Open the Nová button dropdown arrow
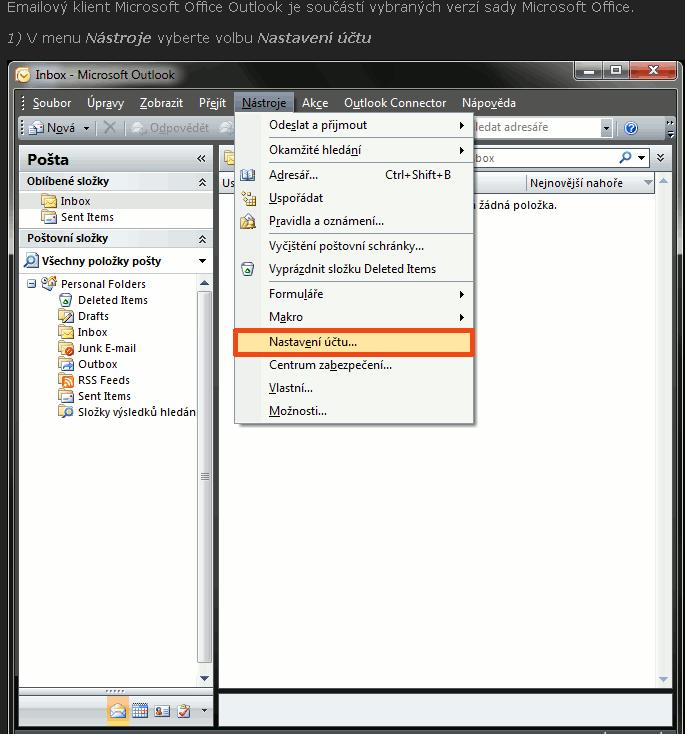The height and width of the screenshot is (734, 685). click(x=87, y=128)
